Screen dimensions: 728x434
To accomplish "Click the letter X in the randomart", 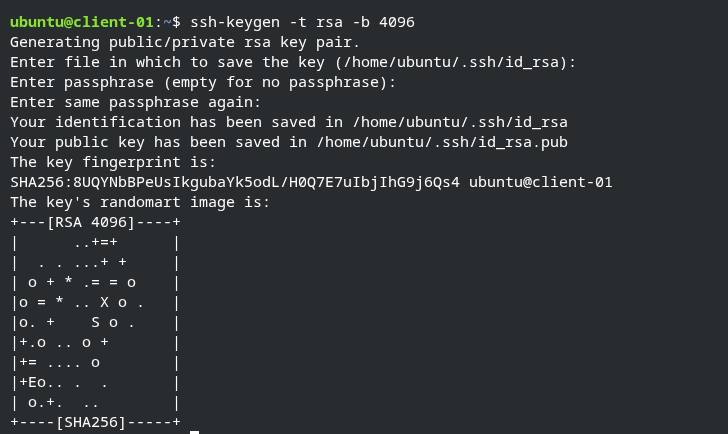I will [x=105, y=302].
